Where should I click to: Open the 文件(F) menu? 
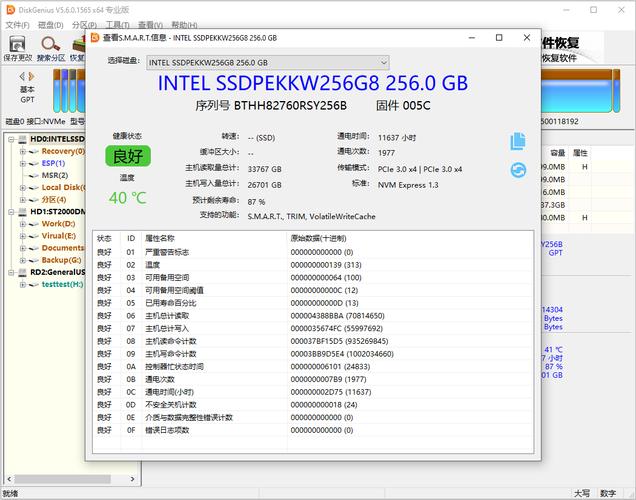click(x=16, y=24)
